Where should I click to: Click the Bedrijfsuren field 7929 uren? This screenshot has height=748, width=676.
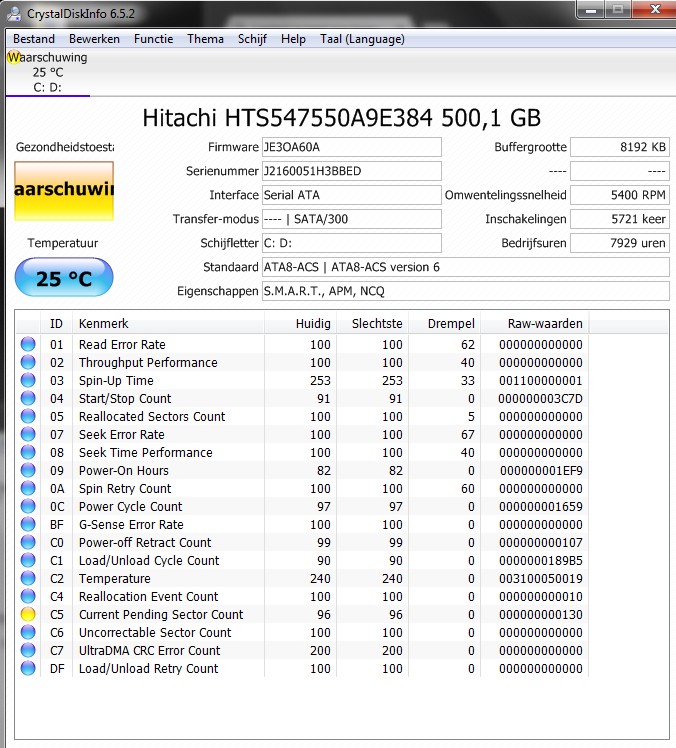click(620, 243)
